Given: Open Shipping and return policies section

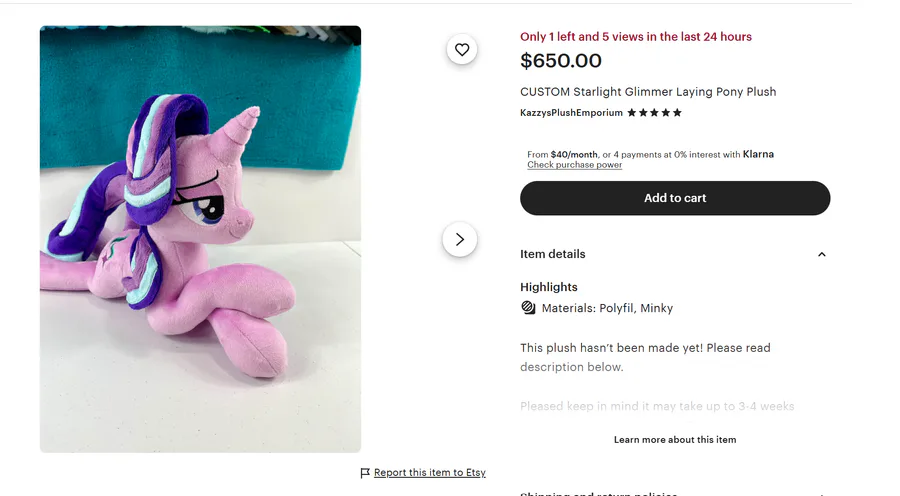Looking at the screenshot, I should [x=598, y=493].
